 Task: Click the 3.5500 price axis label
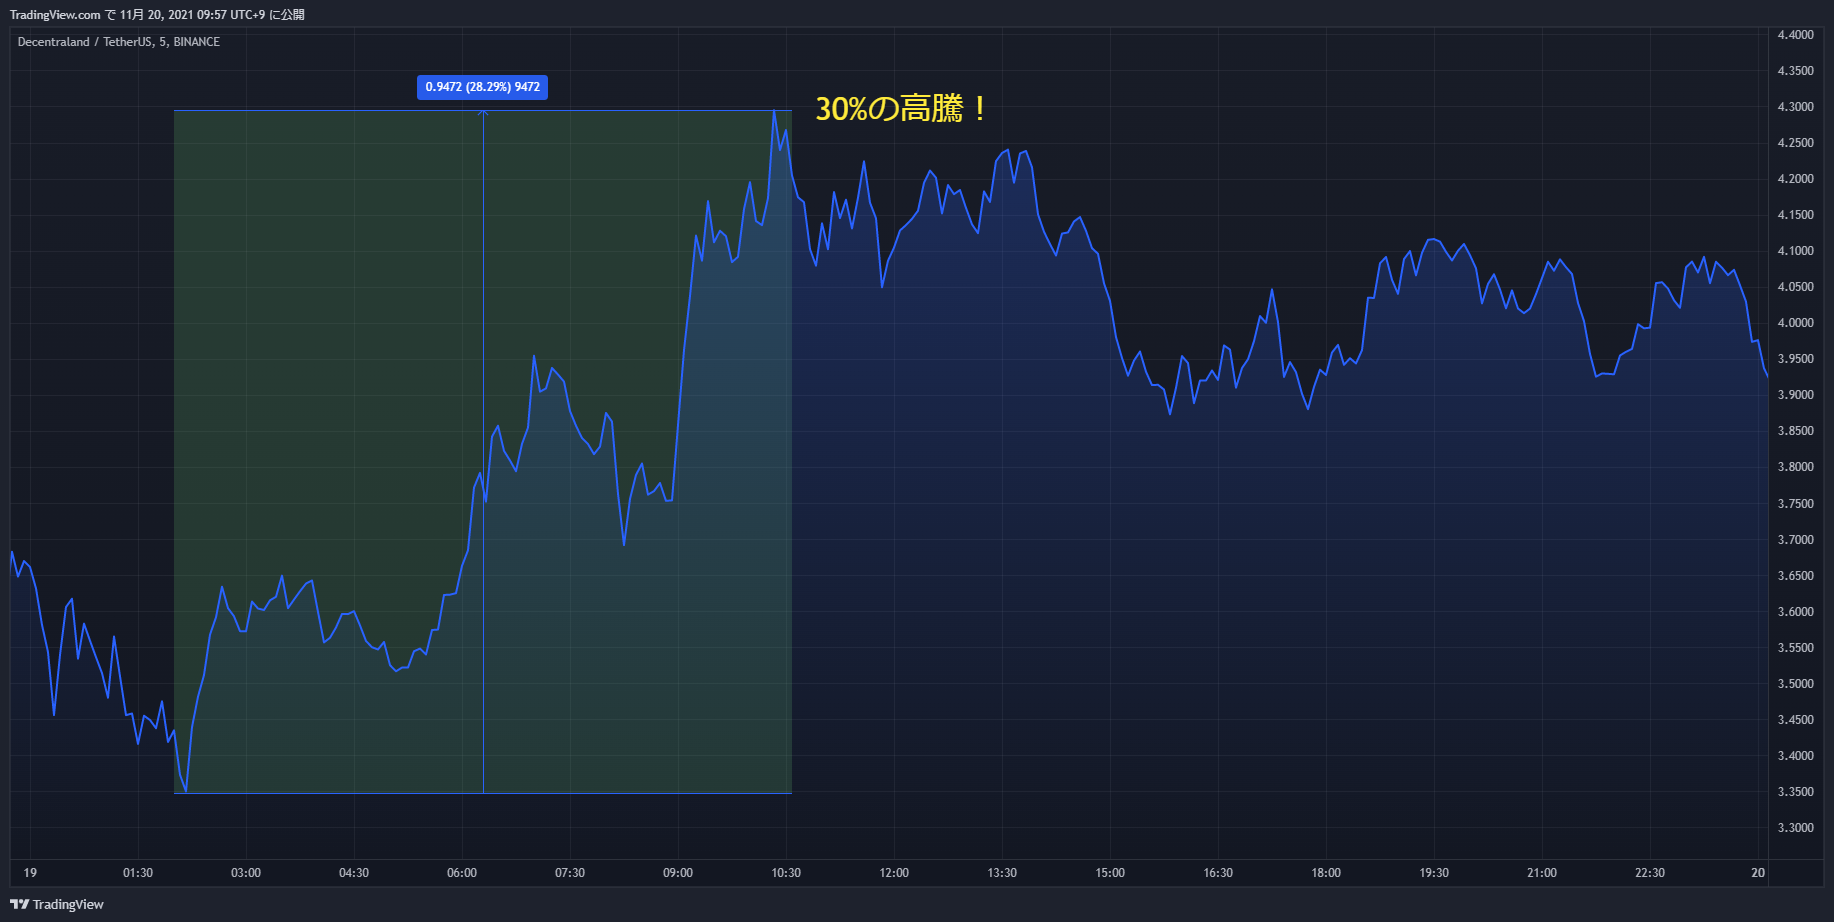coord(1795,648)
